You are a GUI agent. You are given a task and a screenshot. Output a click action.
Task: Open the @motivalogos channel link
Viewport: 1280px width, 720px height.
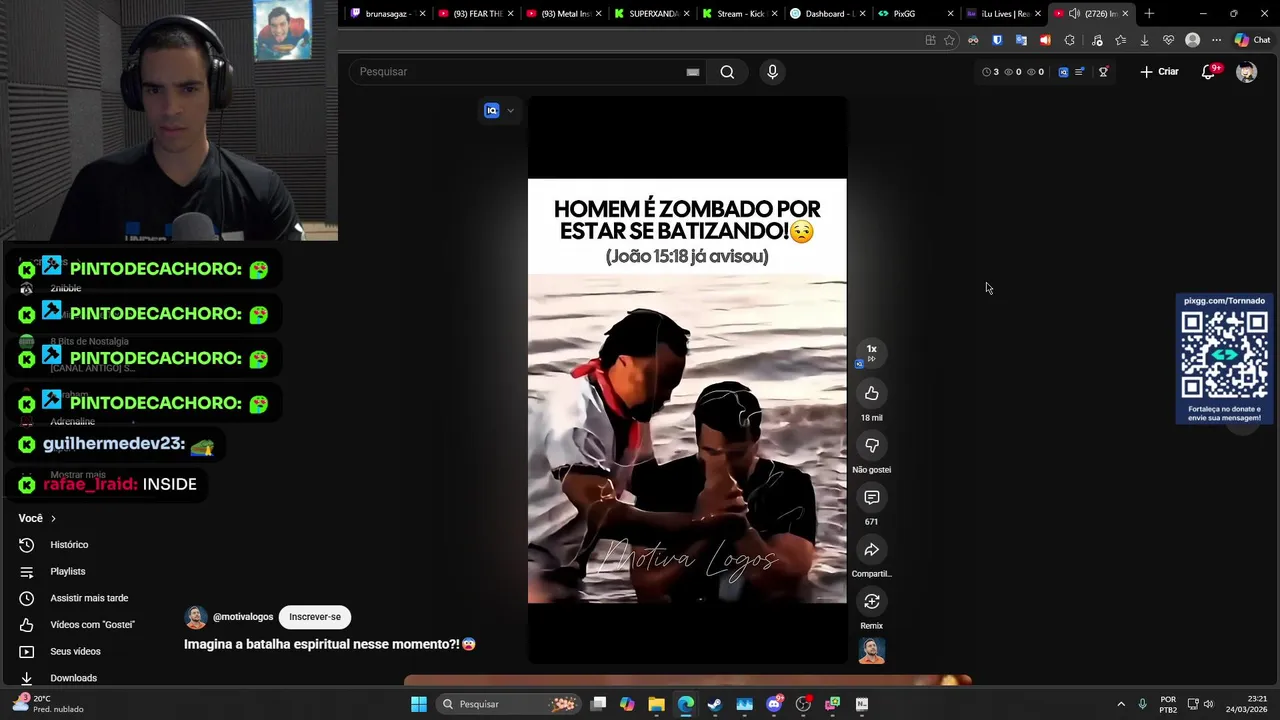coord(243,617)
